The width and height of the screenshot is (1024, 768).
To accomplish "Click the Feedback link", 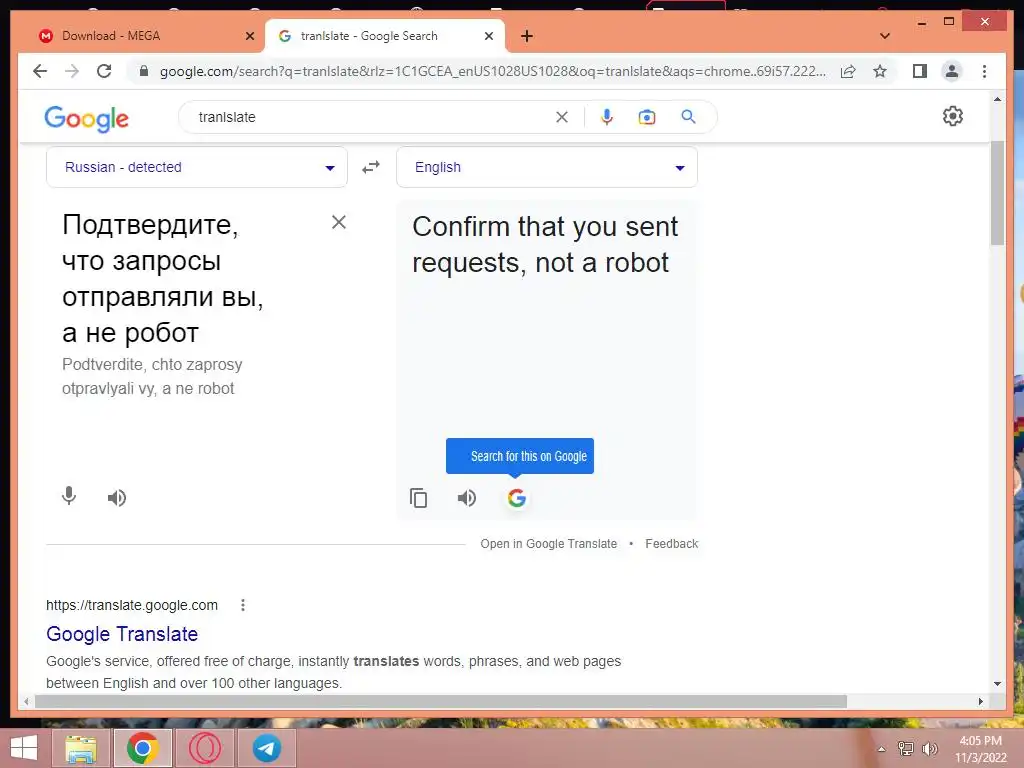I will [671, 543].
